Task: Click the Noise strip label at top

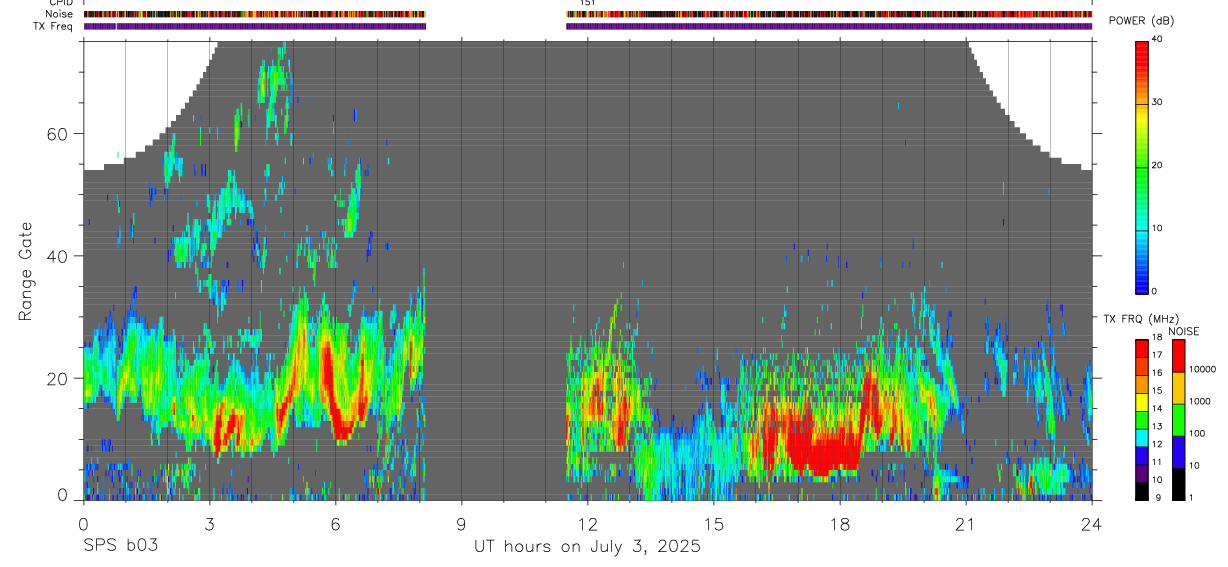Action: tap(60, 14)
